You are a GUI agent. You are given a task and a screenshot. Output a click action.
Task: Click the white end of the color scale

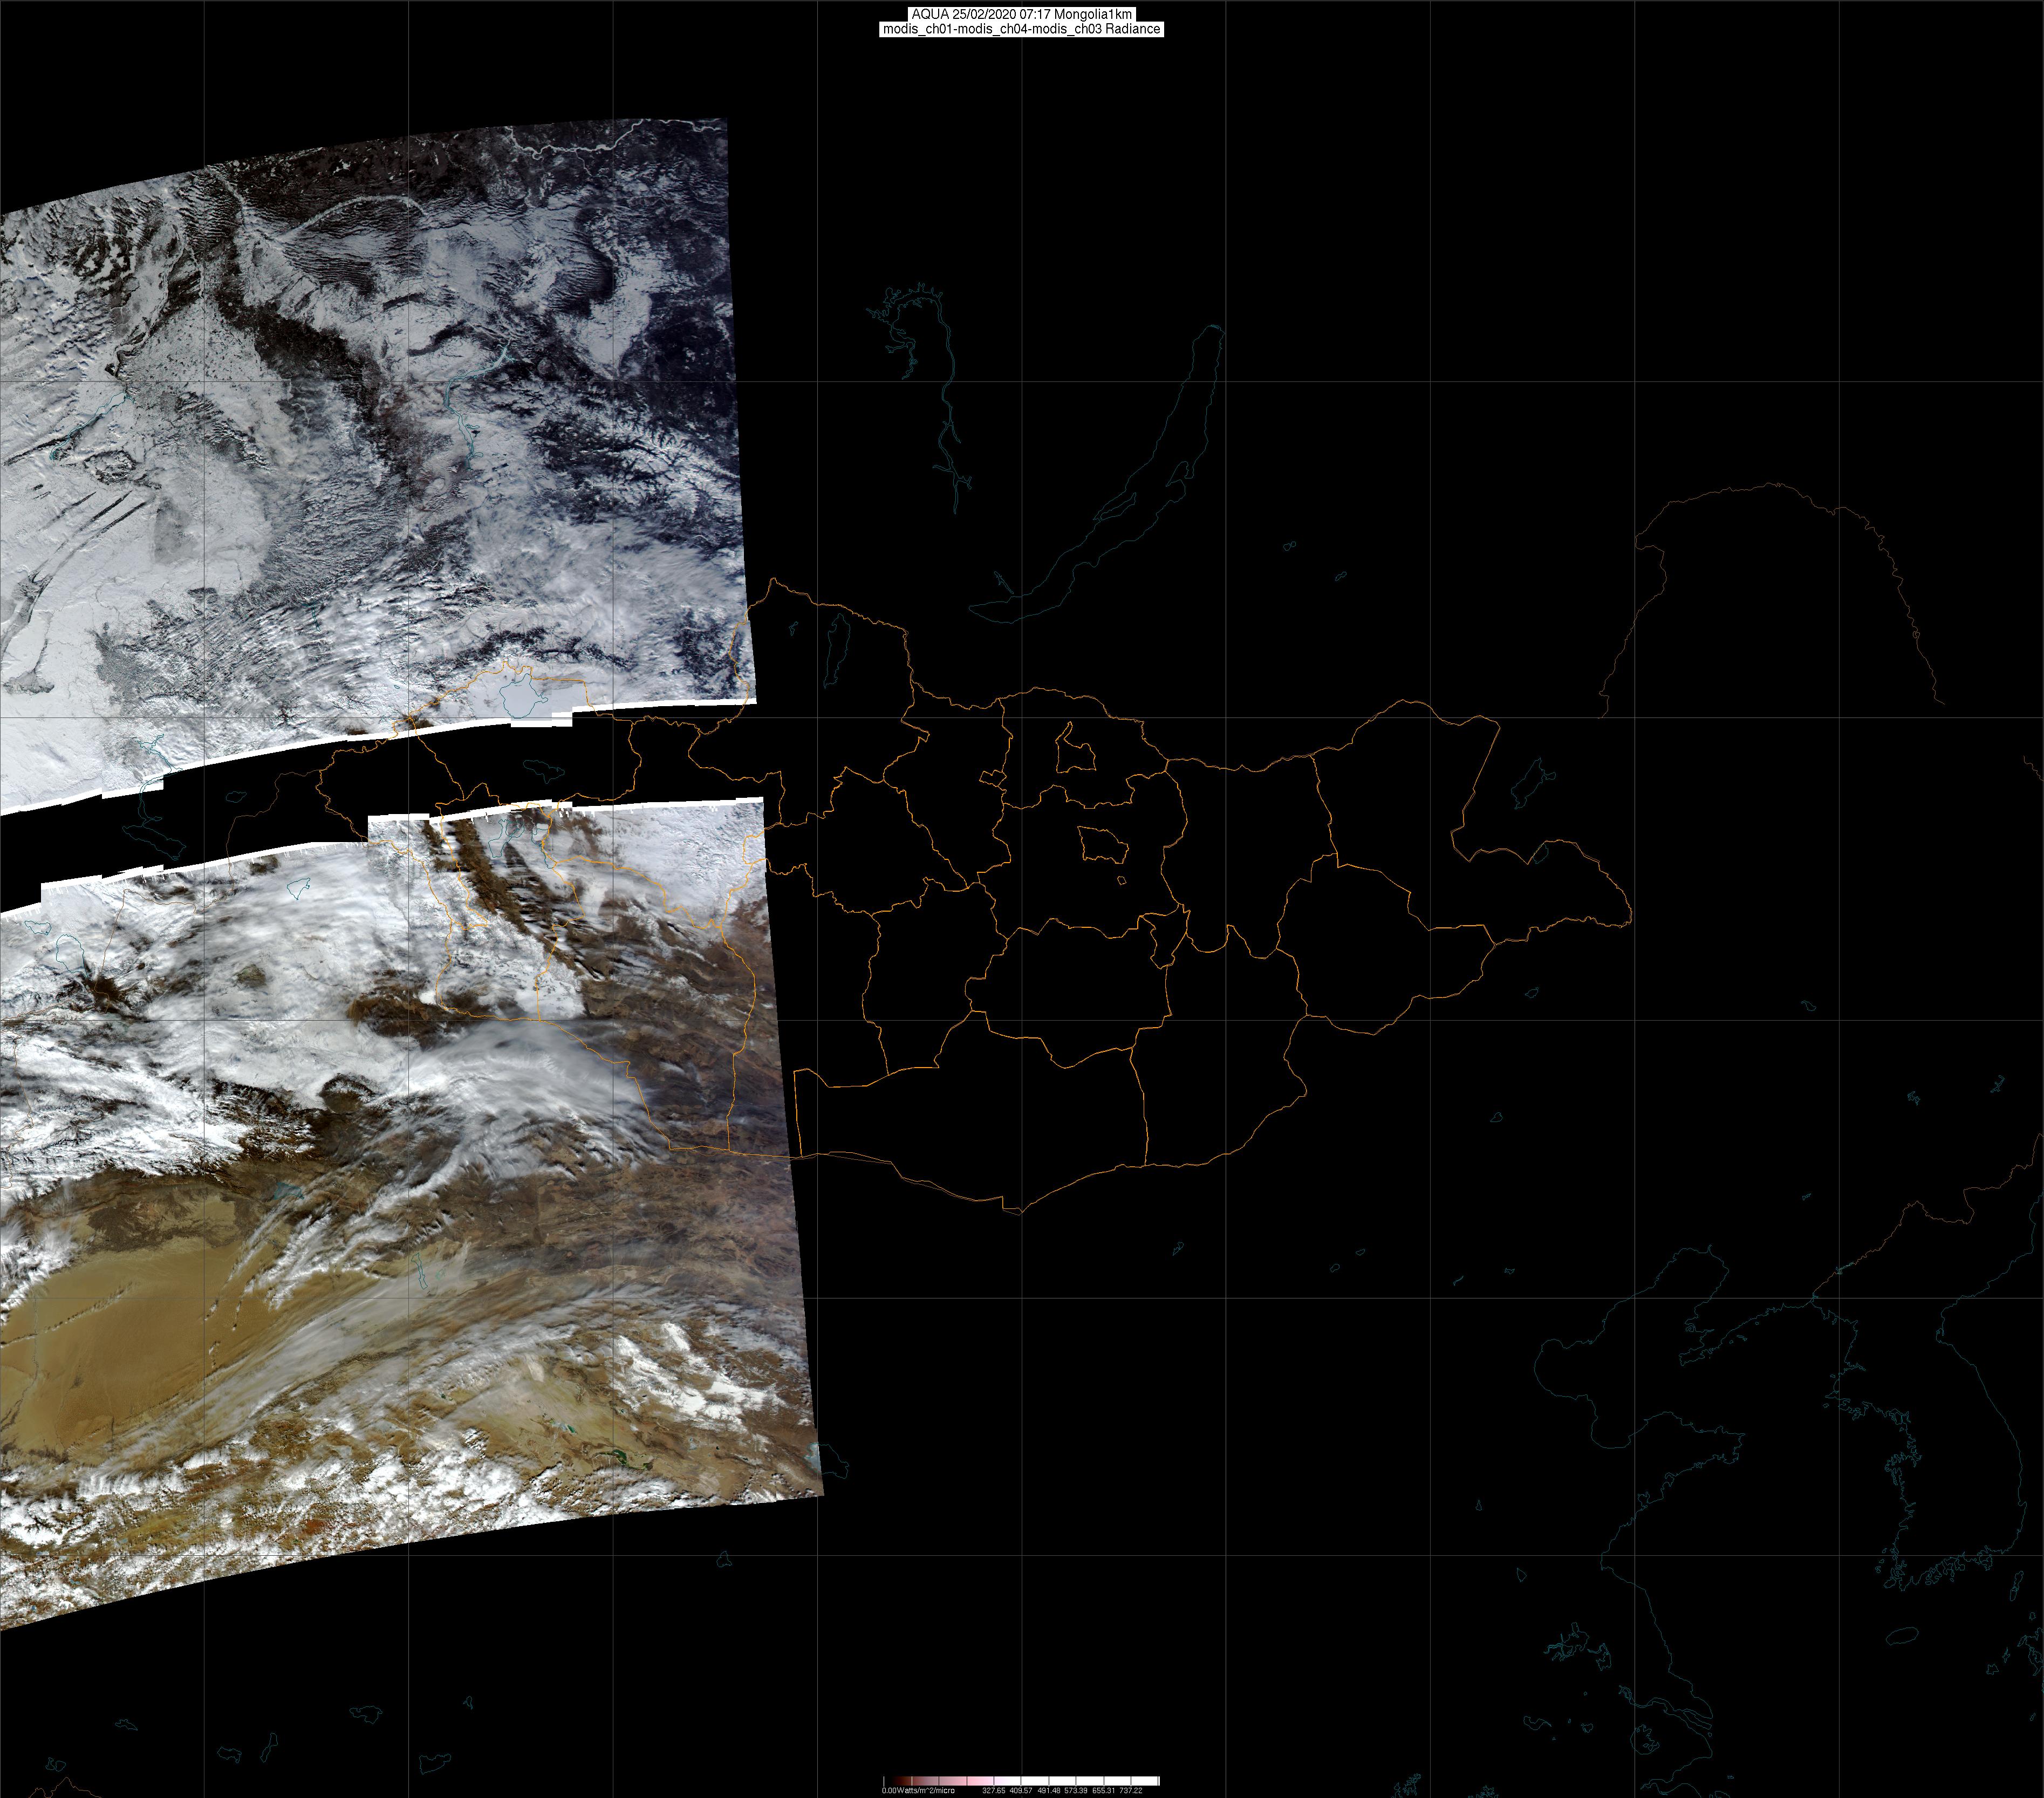click(1150, 1781)
